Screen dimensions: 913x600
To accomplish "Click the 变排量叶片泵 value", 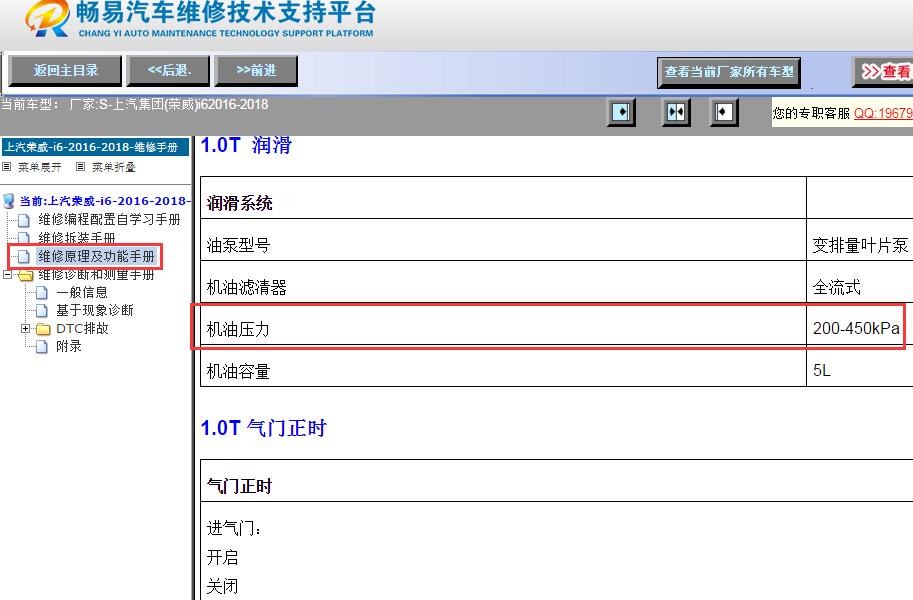I will [860, 245].
